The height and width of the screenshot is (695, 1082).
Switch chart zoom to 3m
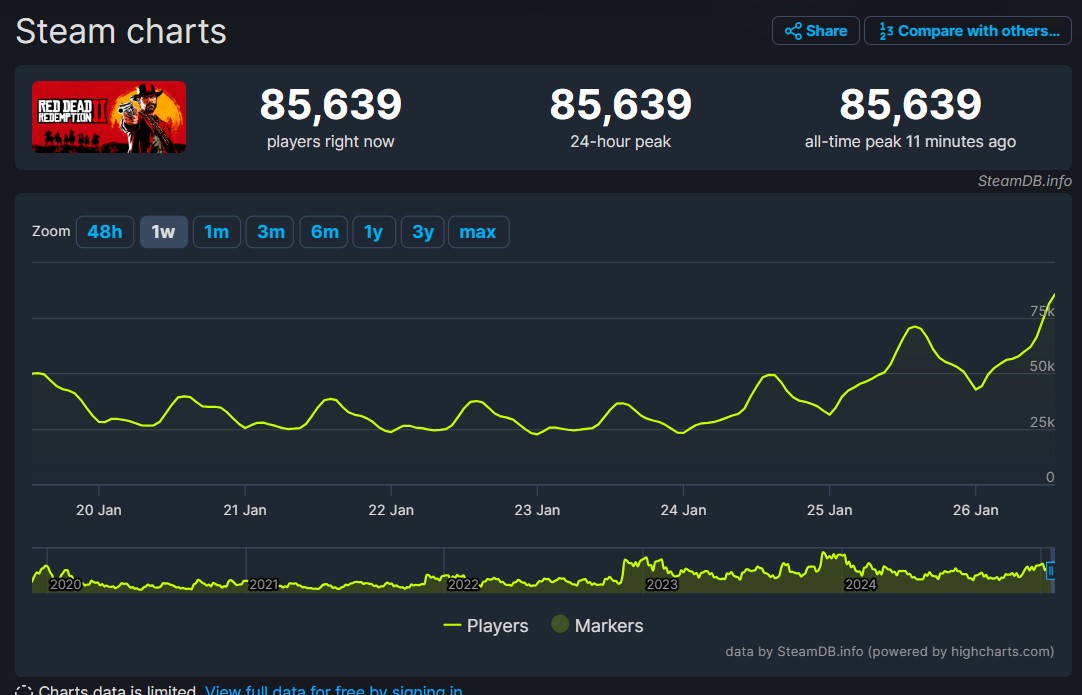270,232
